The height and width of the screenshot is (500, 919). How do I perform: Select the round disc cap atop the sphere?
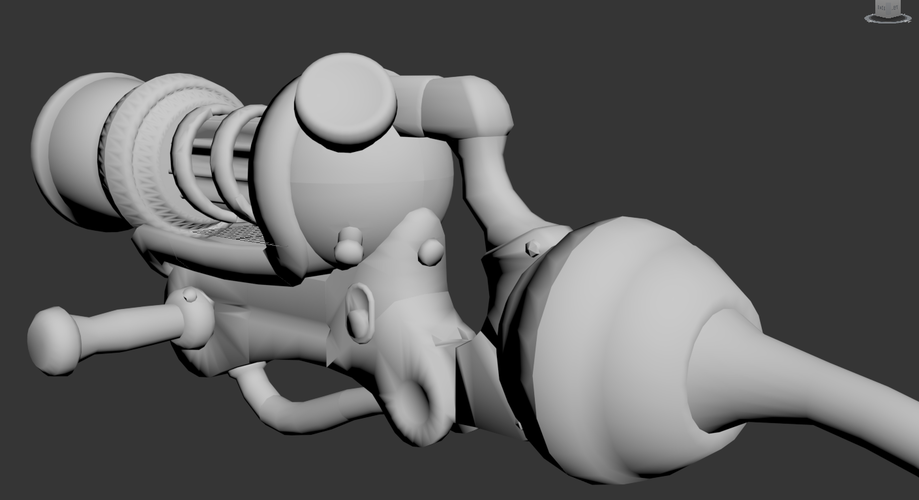point(345,100)
